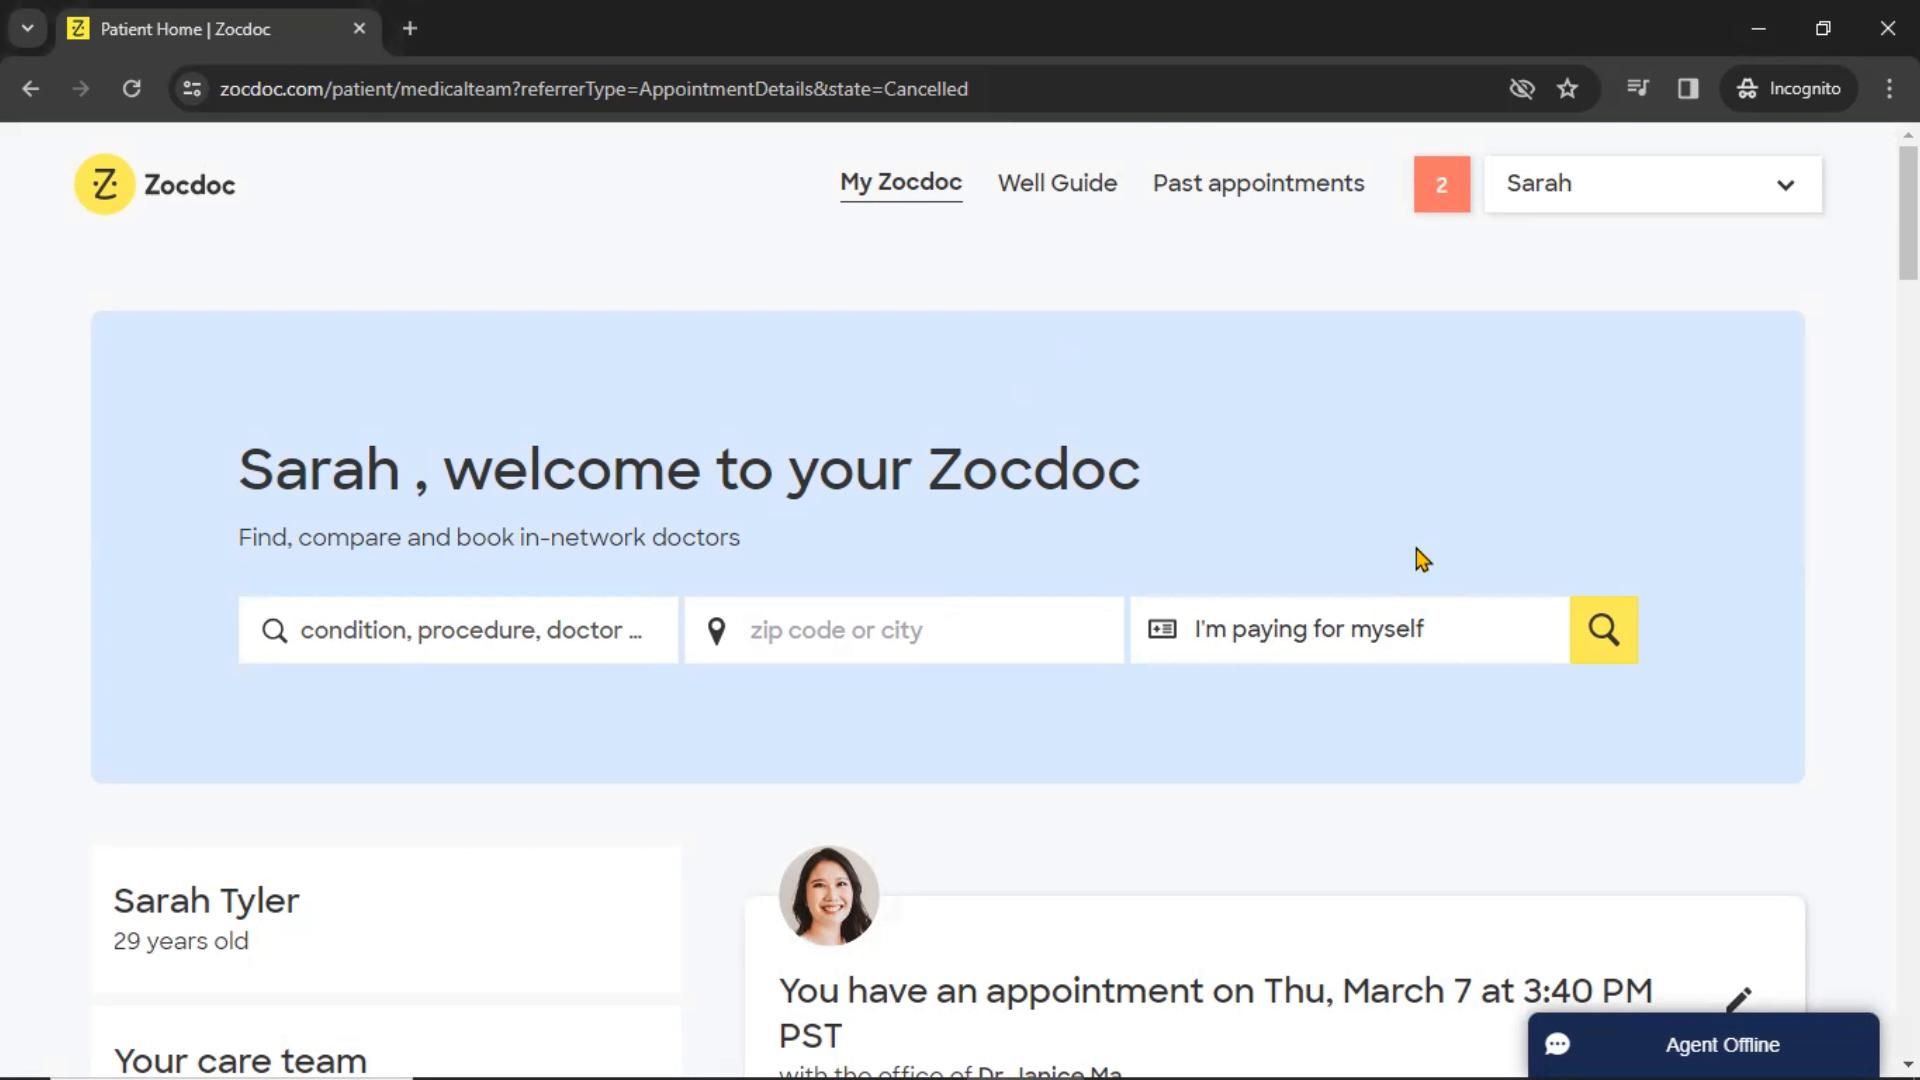Open the My Zocdoc tab
The height and width of the screenshot is (1080, 1920).
[x=899, y=182]
